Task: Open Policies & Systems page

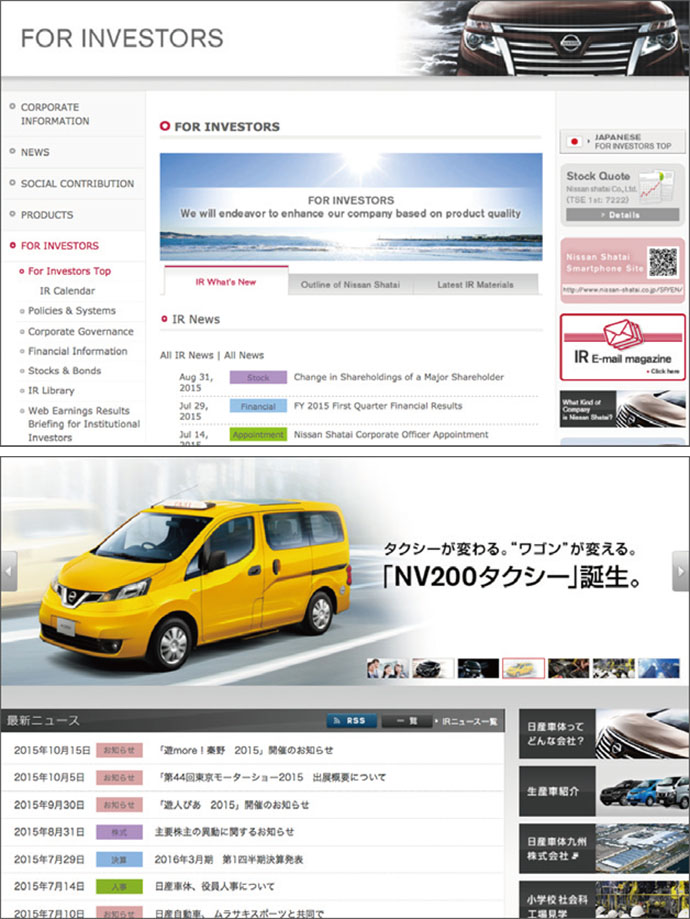Action: pyautogui.click(x=72, y=311)
